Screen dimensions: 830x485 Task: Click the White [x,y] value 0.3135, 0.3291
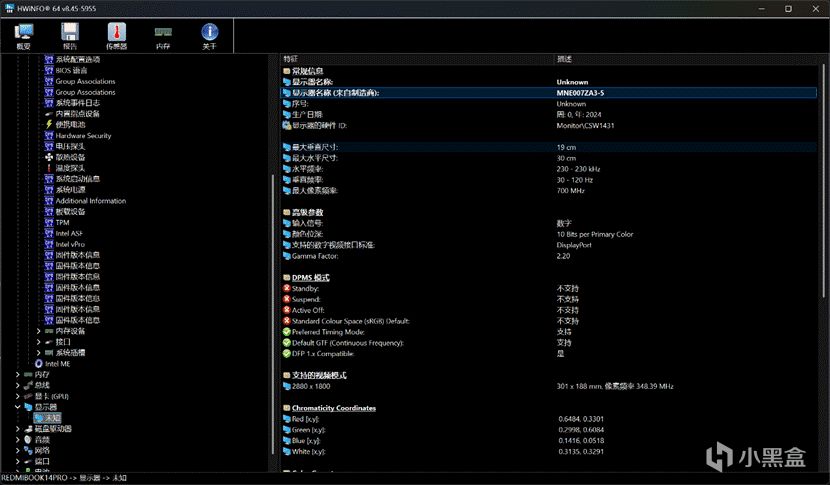(581, 452)
